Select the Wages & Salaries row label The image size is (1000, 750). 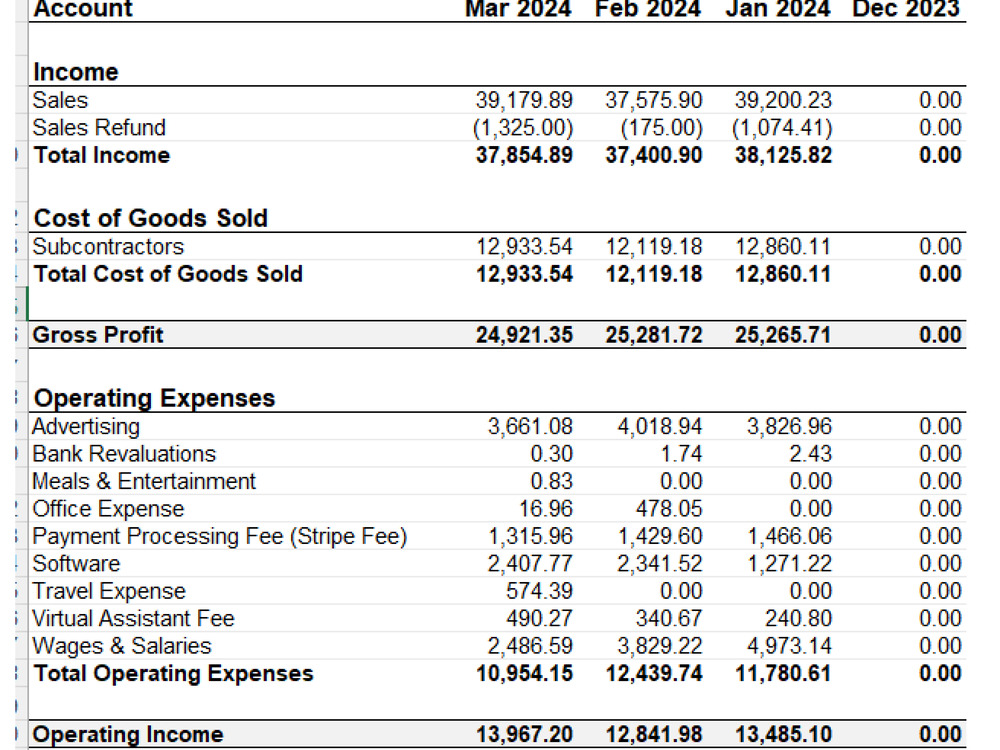tap(122, 645)
